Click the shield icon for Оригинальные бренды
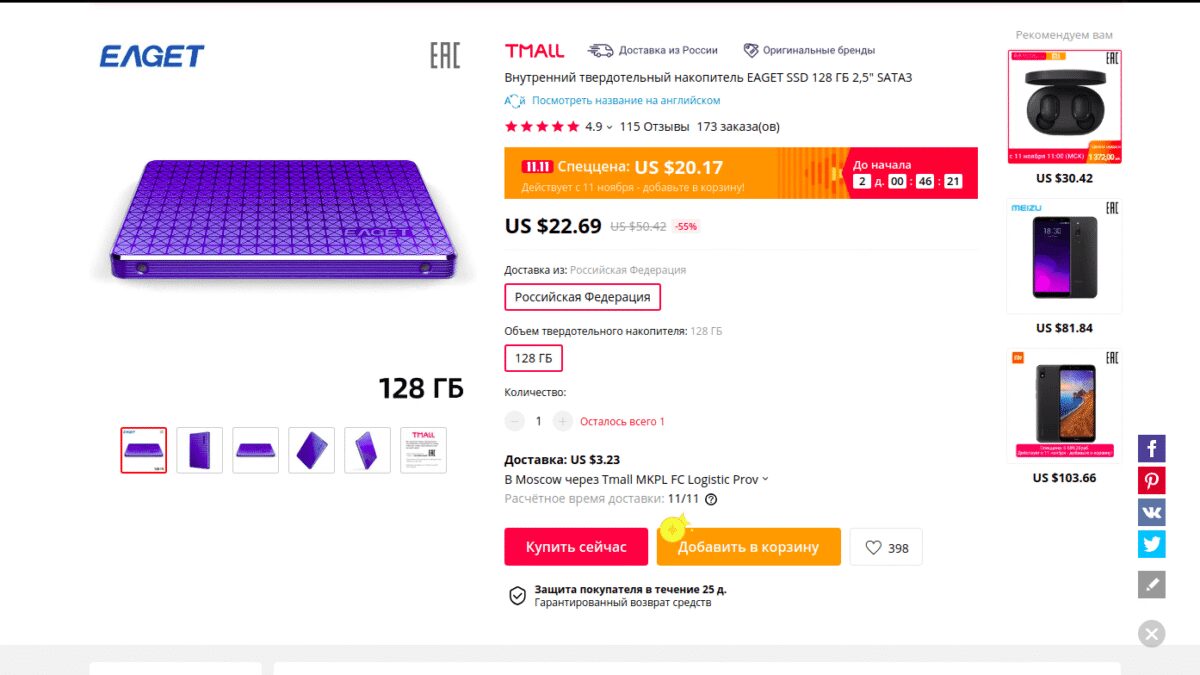 coord(749,49)
